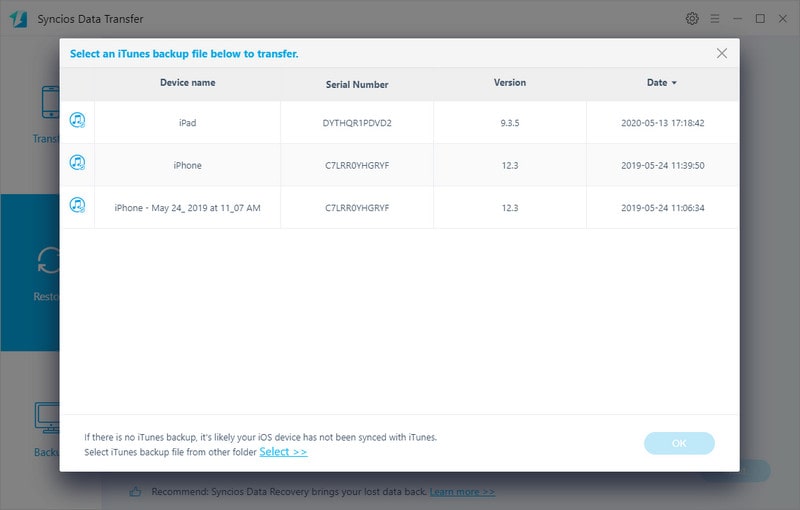Click date 2019-05-24 11:06:34
Viewport: 800px width, 510px height.
662,208
